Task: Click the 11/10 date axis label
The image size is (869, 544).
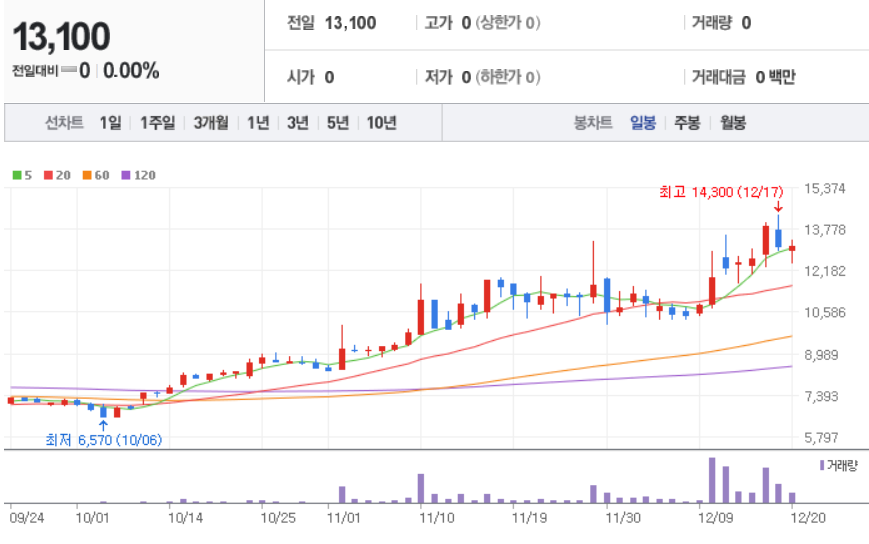Action: pos(437,518)
